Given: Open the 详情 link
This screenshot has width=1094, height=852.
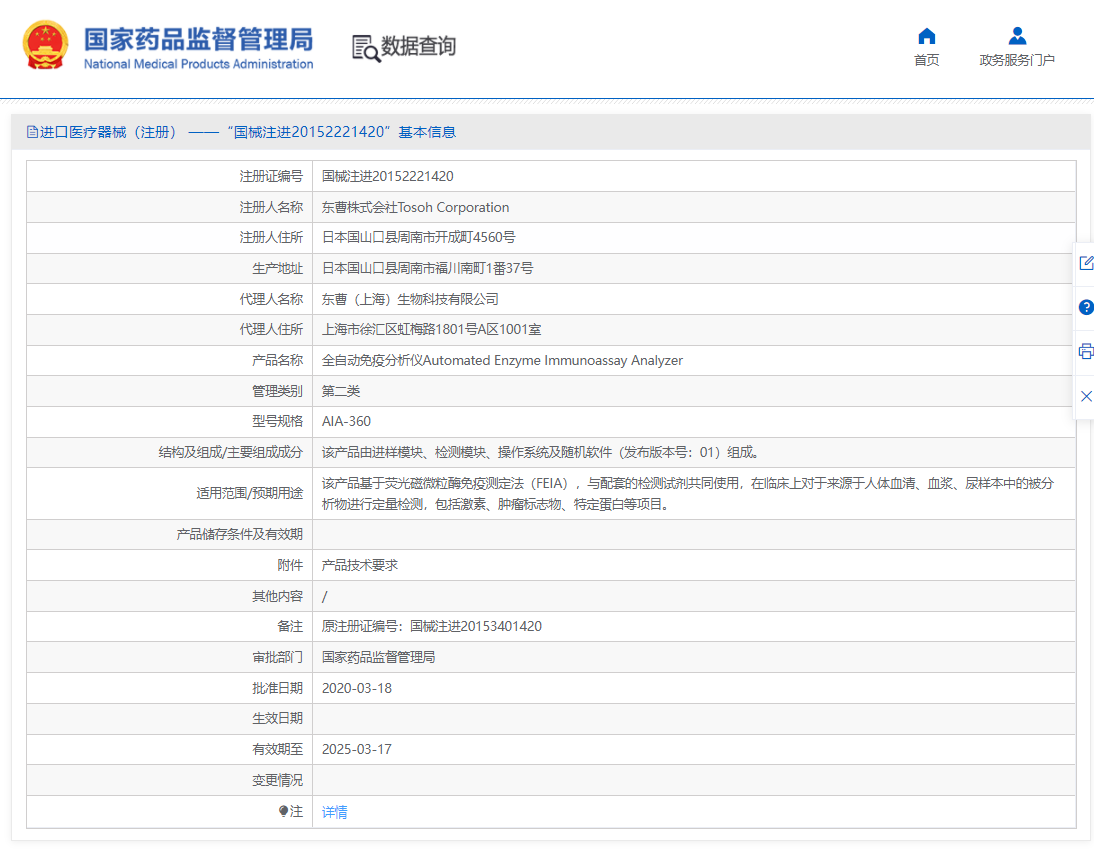Looking at the screenshot, I should [x=334, y=812].
